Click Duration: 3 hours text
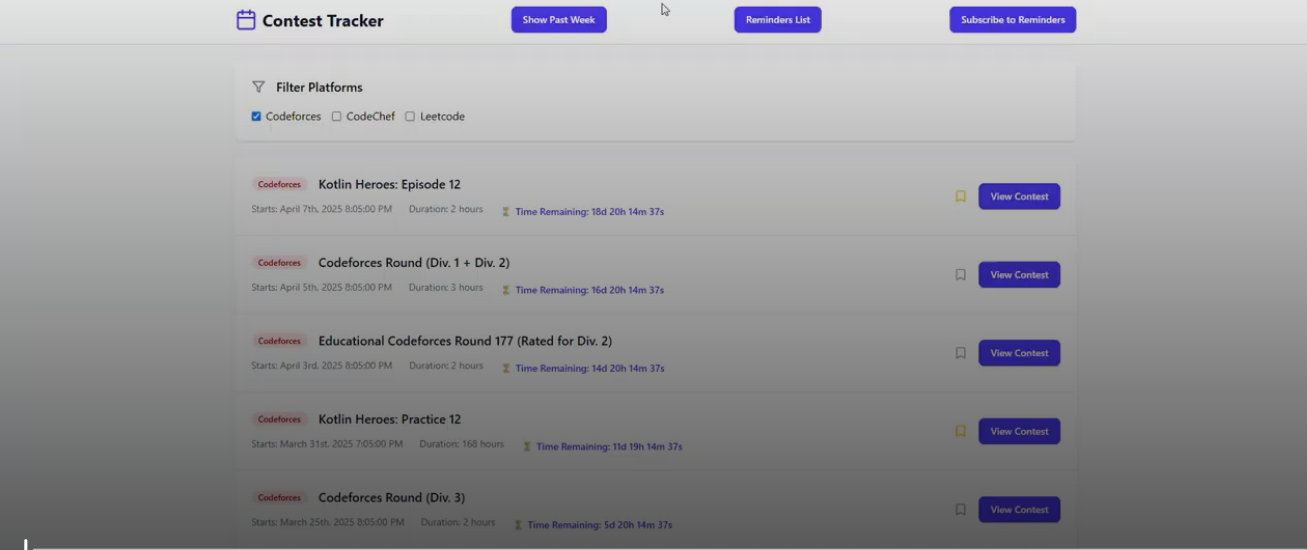Image resolution: width=1307 pixels, height=550 pixels. [x=446, y=287]
